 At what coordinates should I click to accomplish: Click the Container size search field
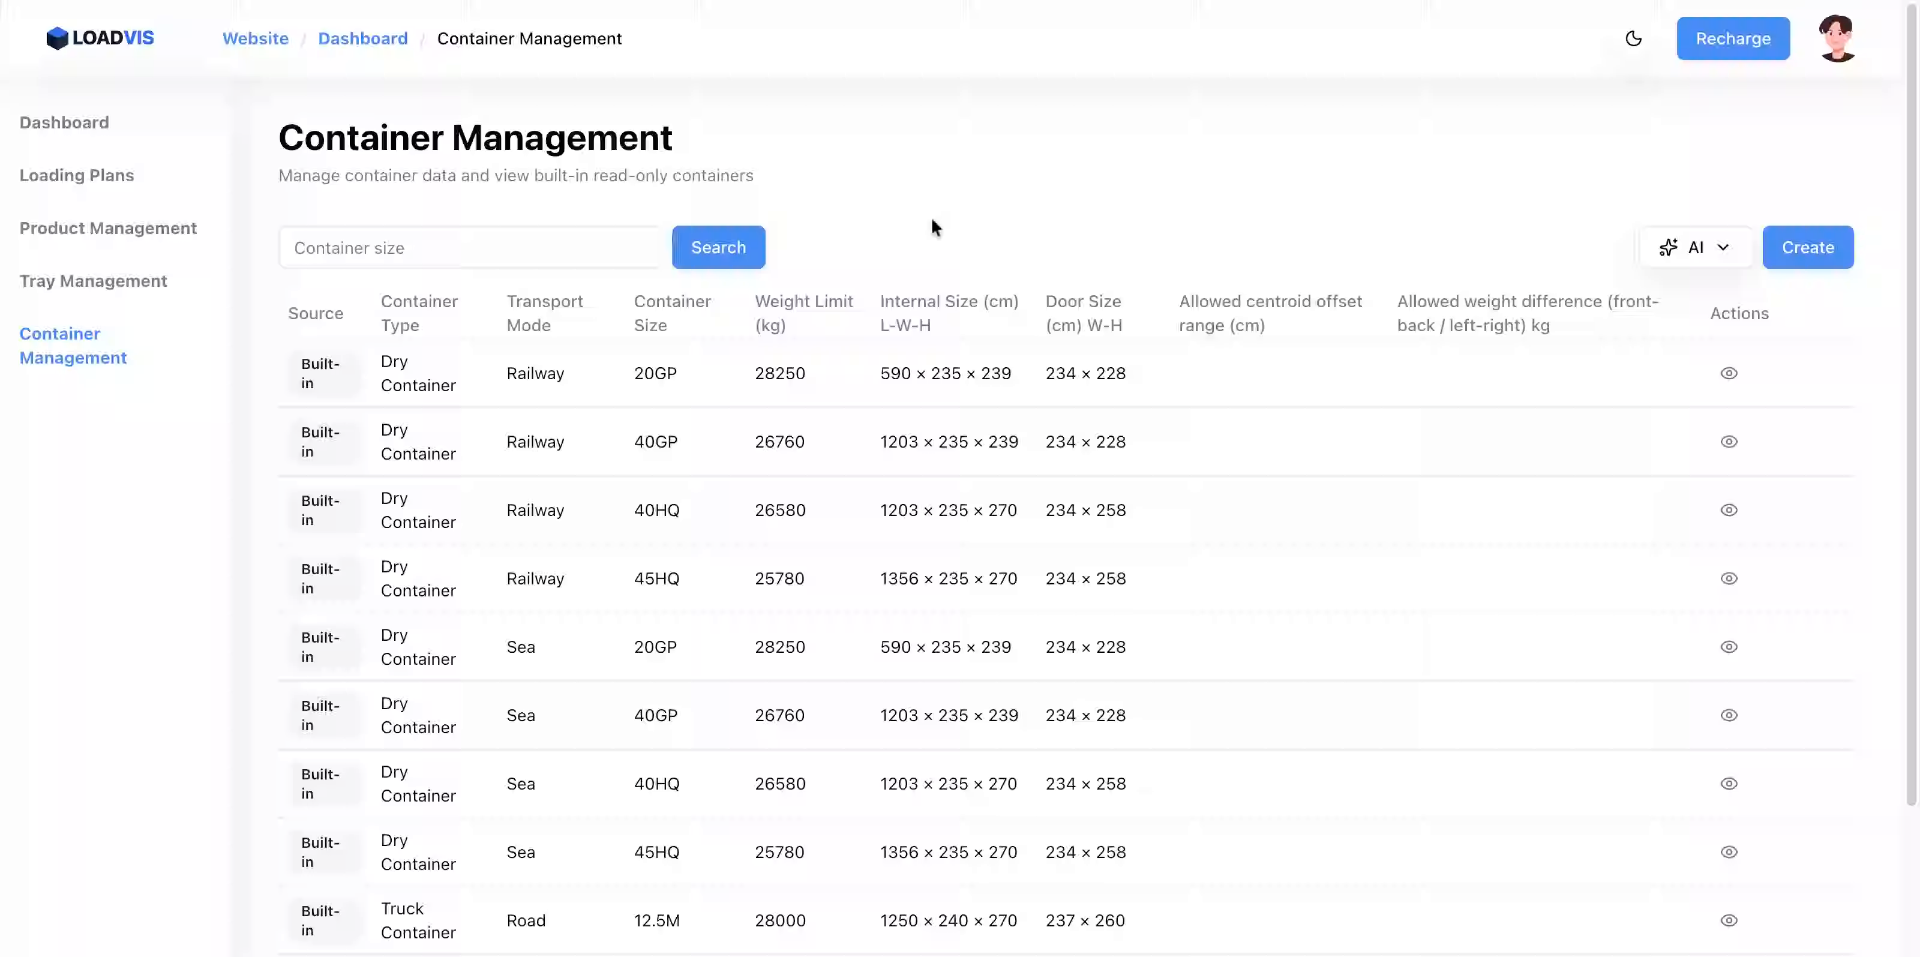(x=470, y=247)
